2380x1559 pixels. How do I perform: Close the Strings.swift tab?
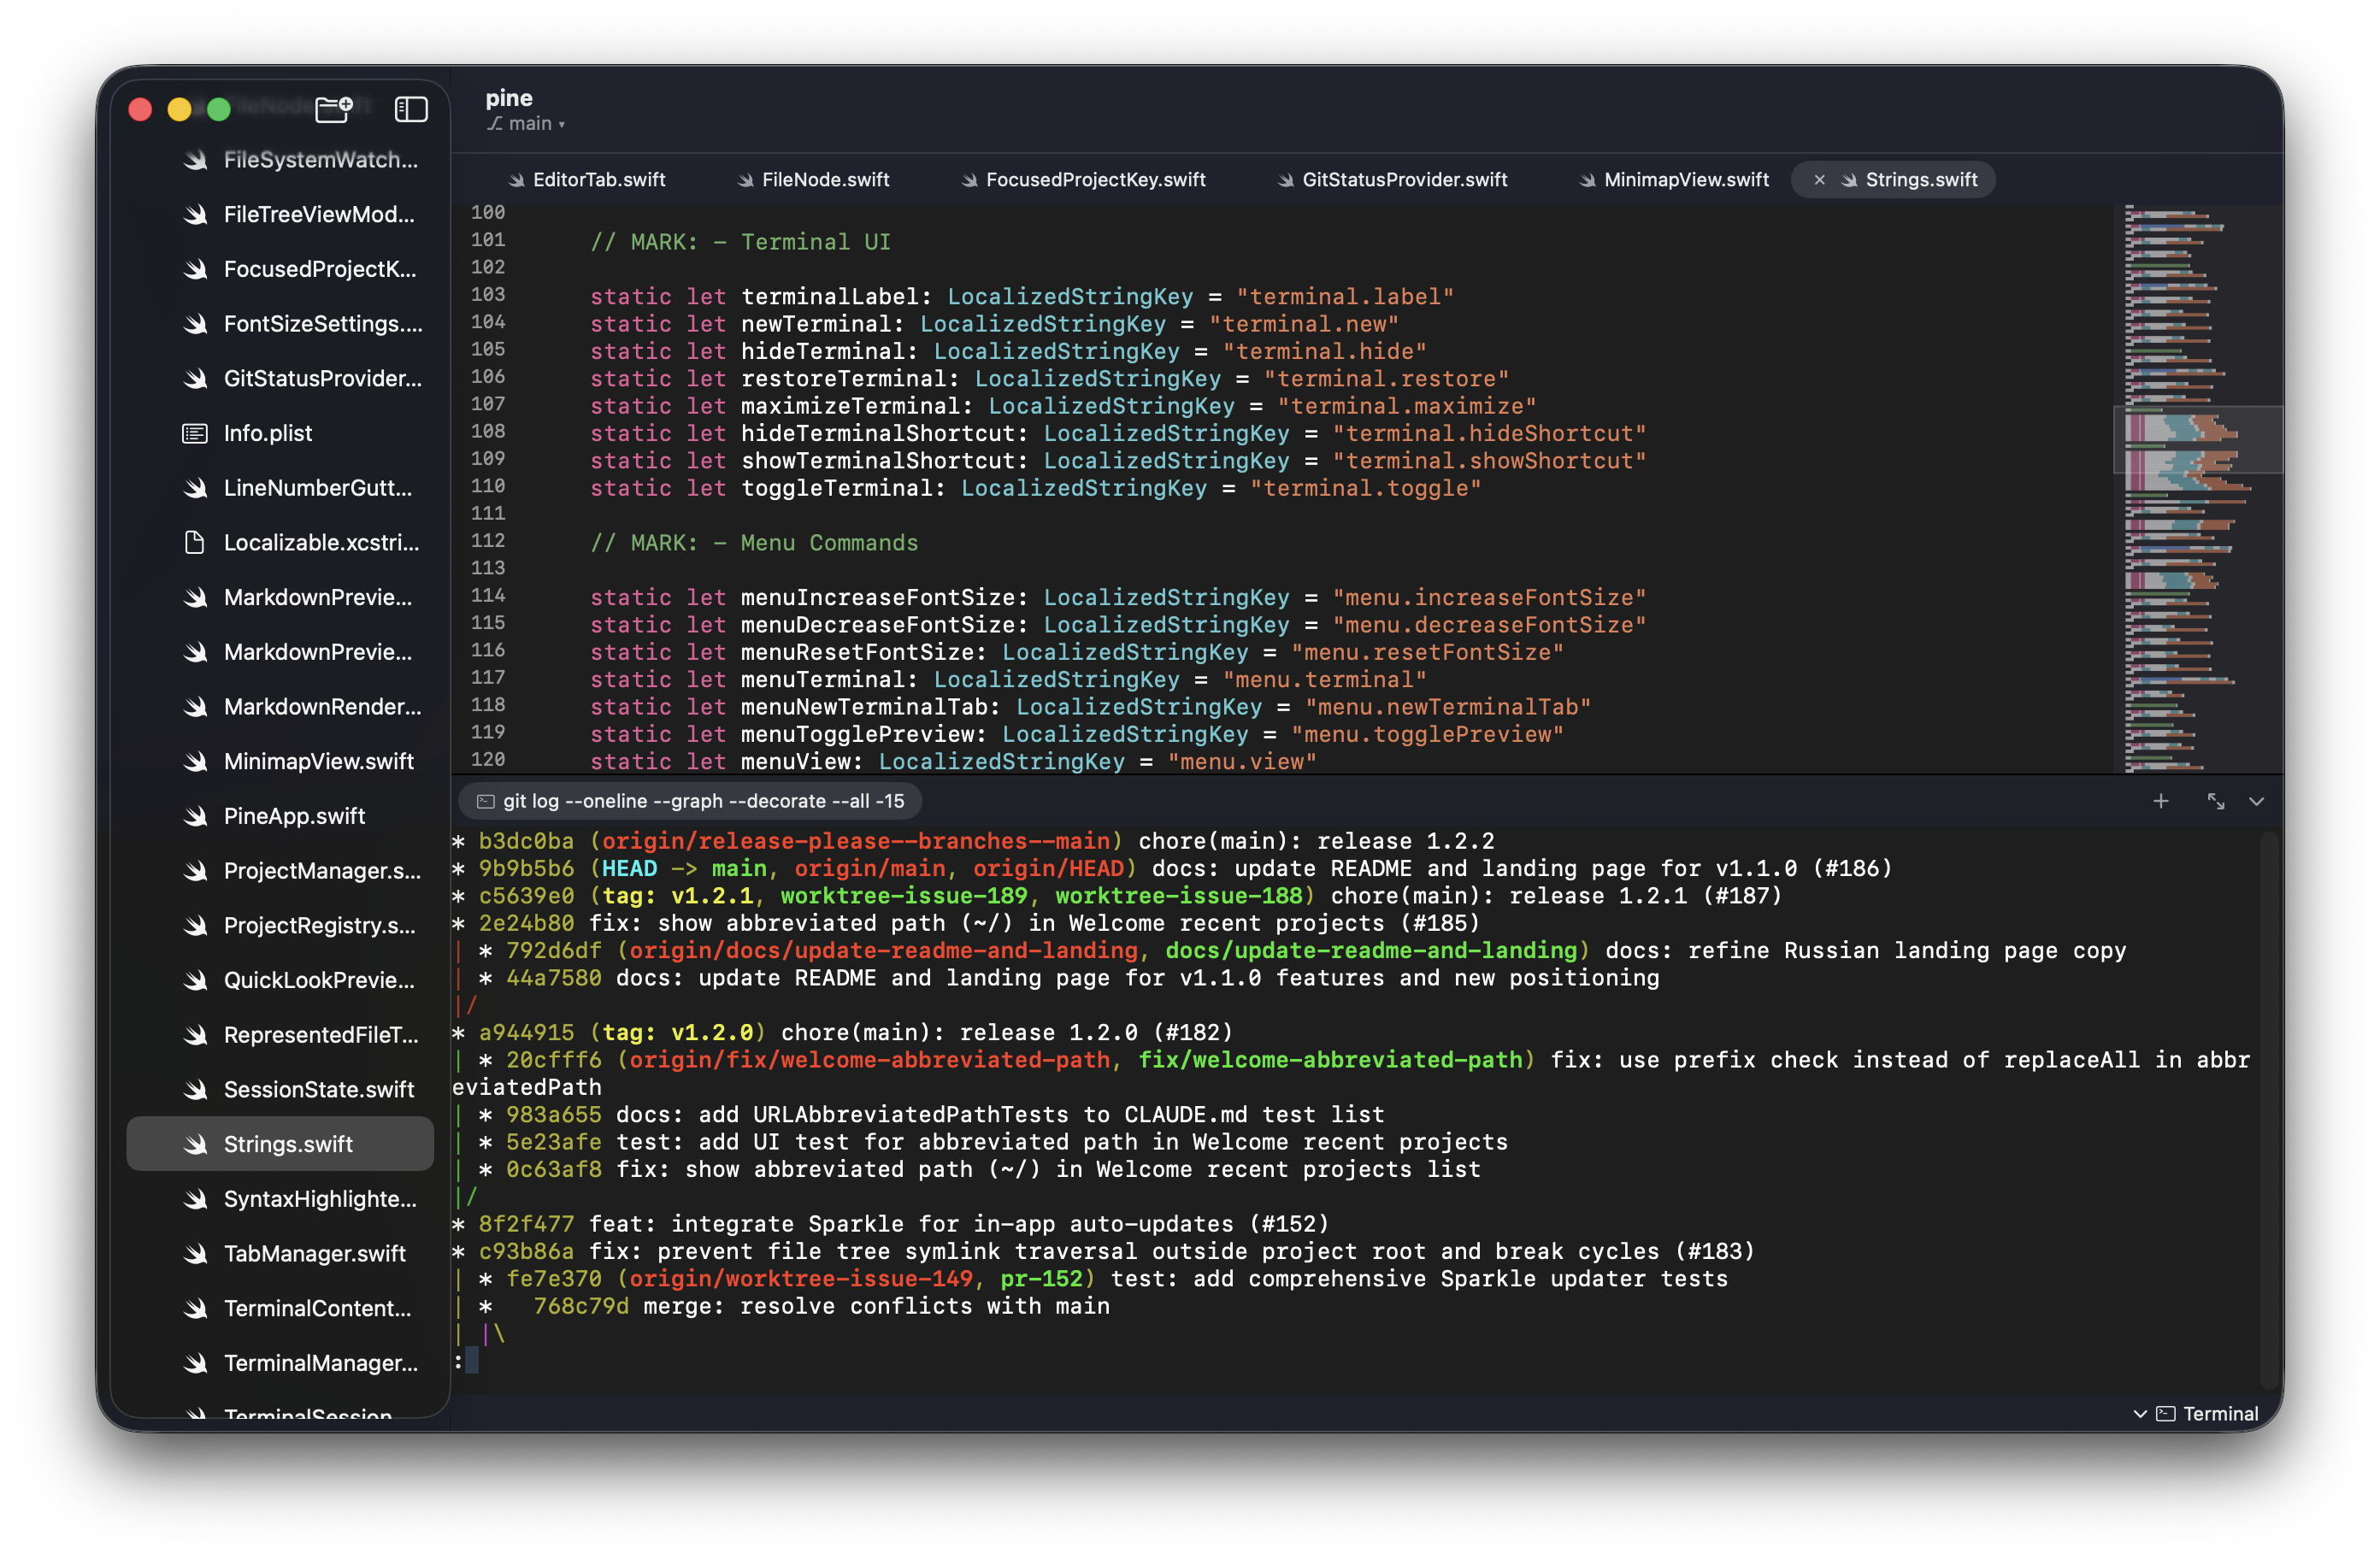click(x=1819, y=179)
